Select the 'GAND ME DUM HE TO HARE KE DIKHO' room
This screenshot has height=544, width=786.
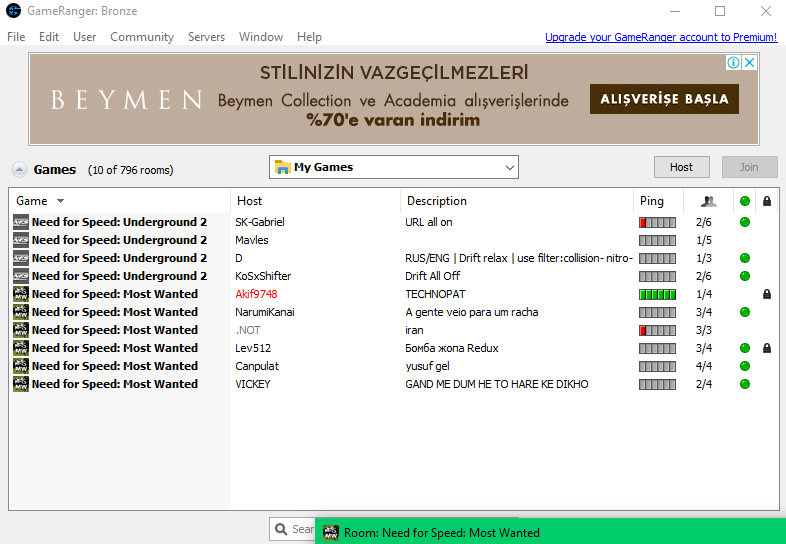tap(497, 385)
